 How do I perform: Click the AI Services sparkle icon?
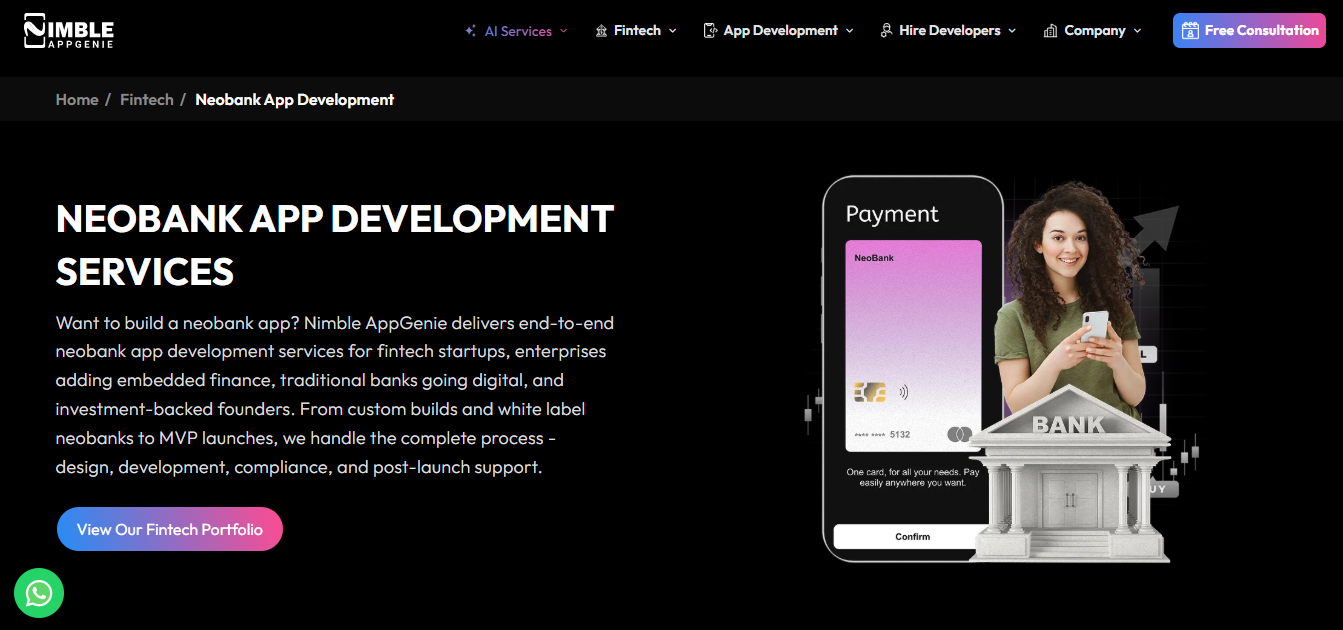point(470,31)
